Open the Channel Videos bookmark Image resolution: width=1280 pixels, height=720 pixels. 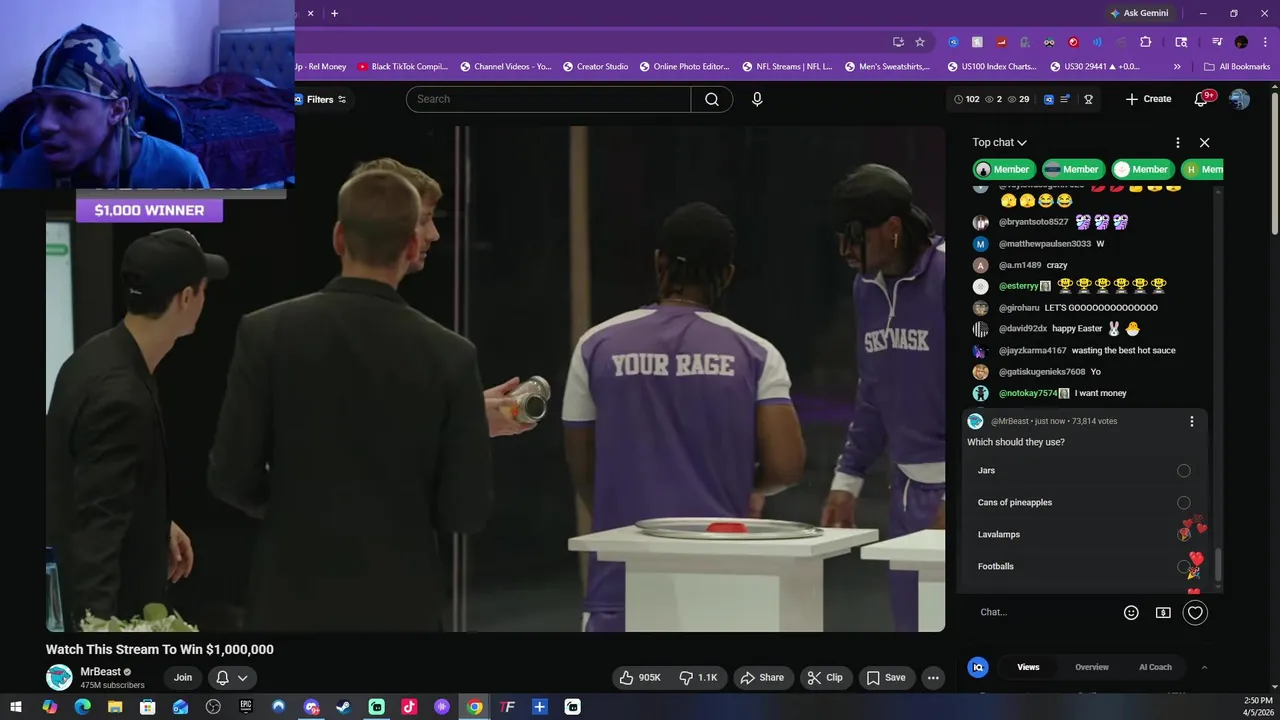pyautogui.click(x=505, y=67)
